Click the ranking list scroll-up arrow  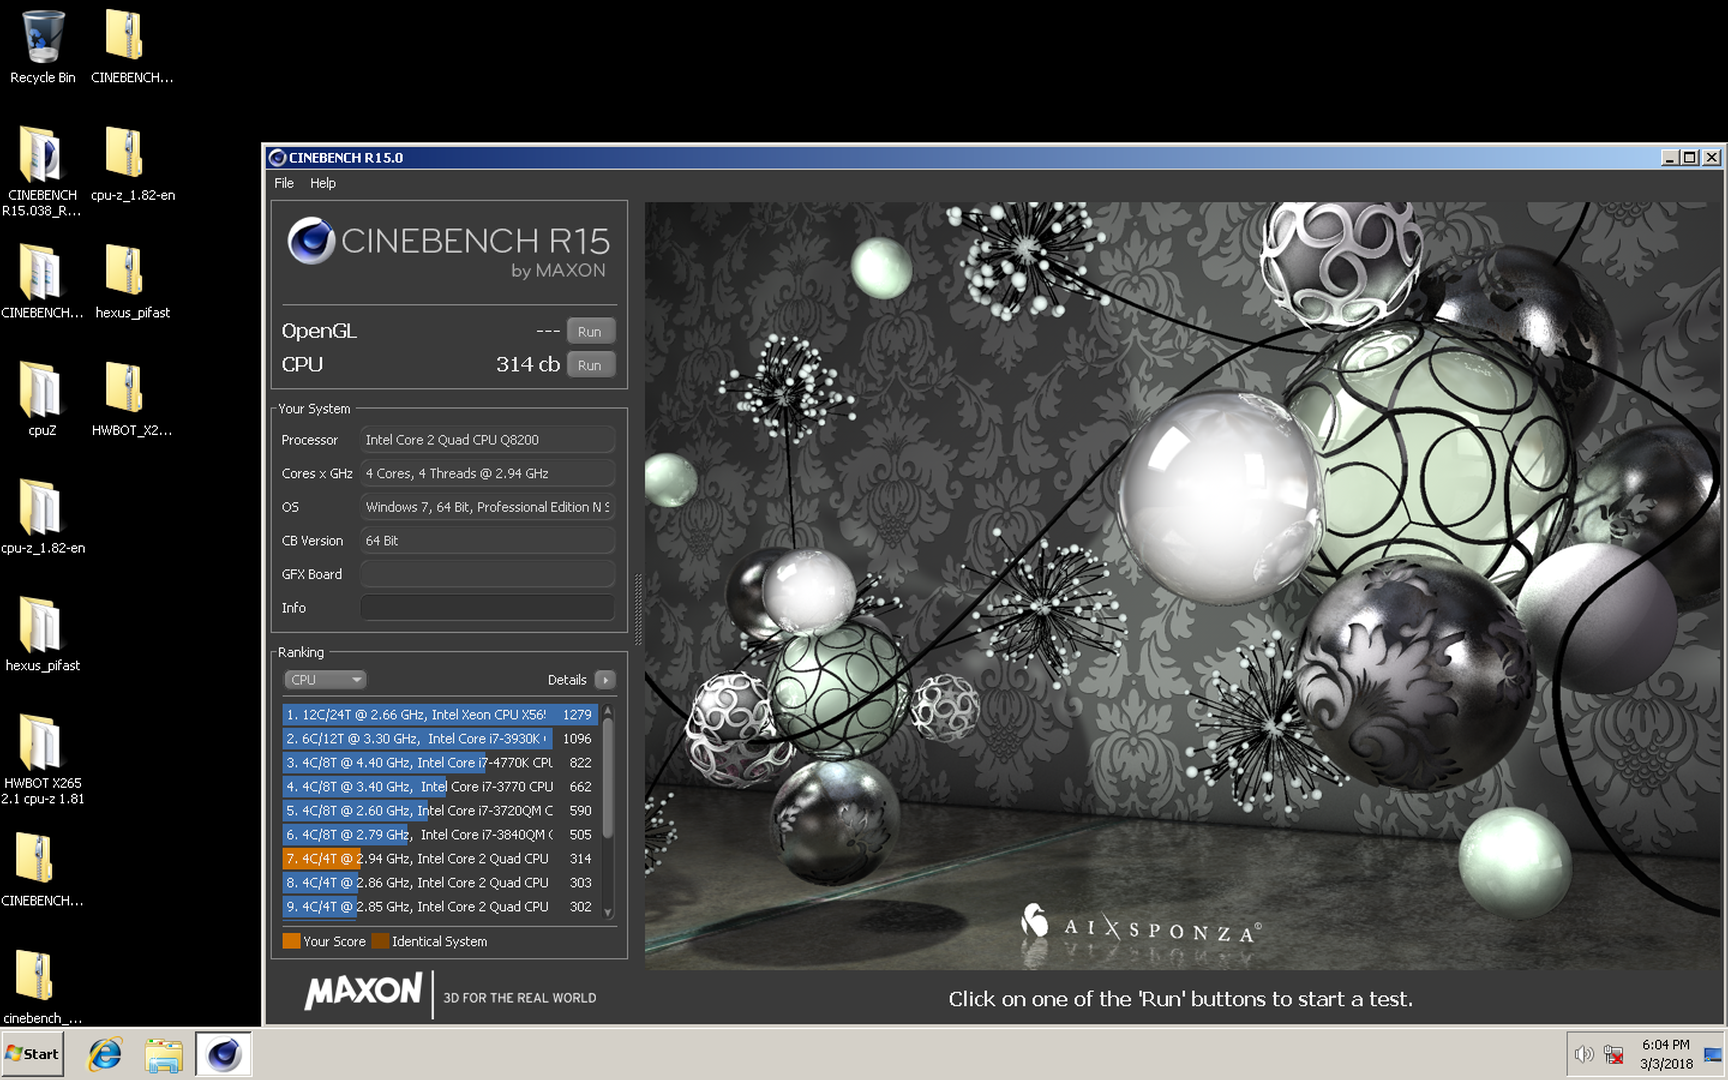click(x=608, y=711)
